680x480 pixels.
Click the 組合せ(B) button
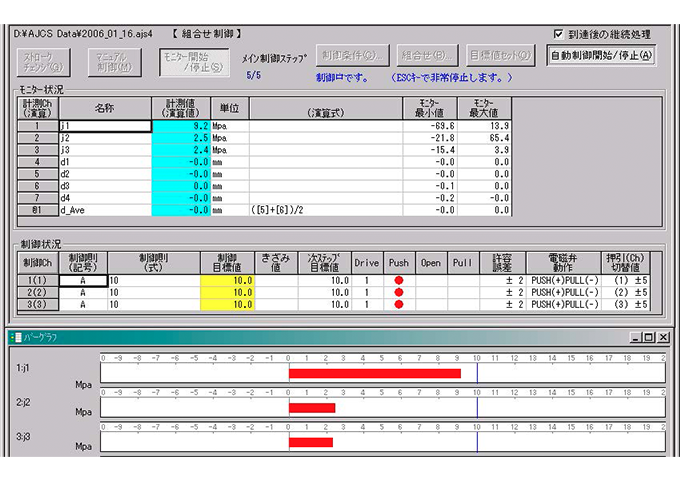click(x=427, y=56)
